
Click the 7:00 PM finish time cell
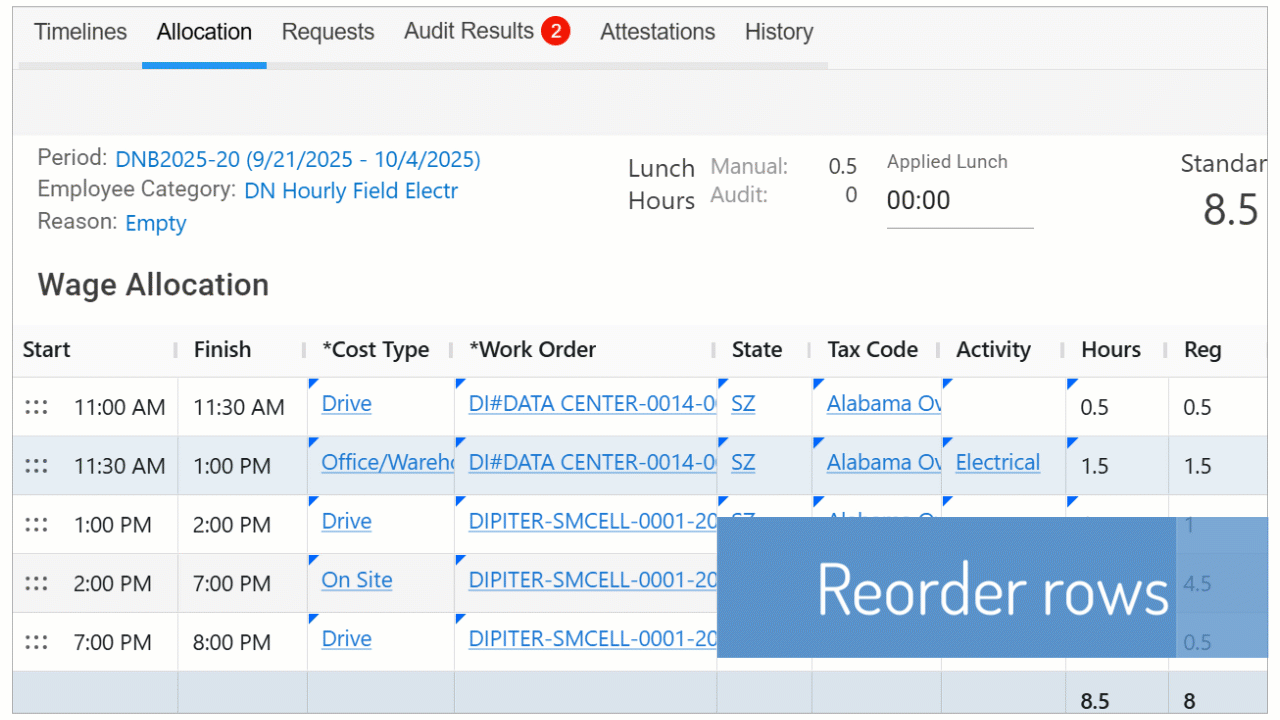click(x=232, y=583)
